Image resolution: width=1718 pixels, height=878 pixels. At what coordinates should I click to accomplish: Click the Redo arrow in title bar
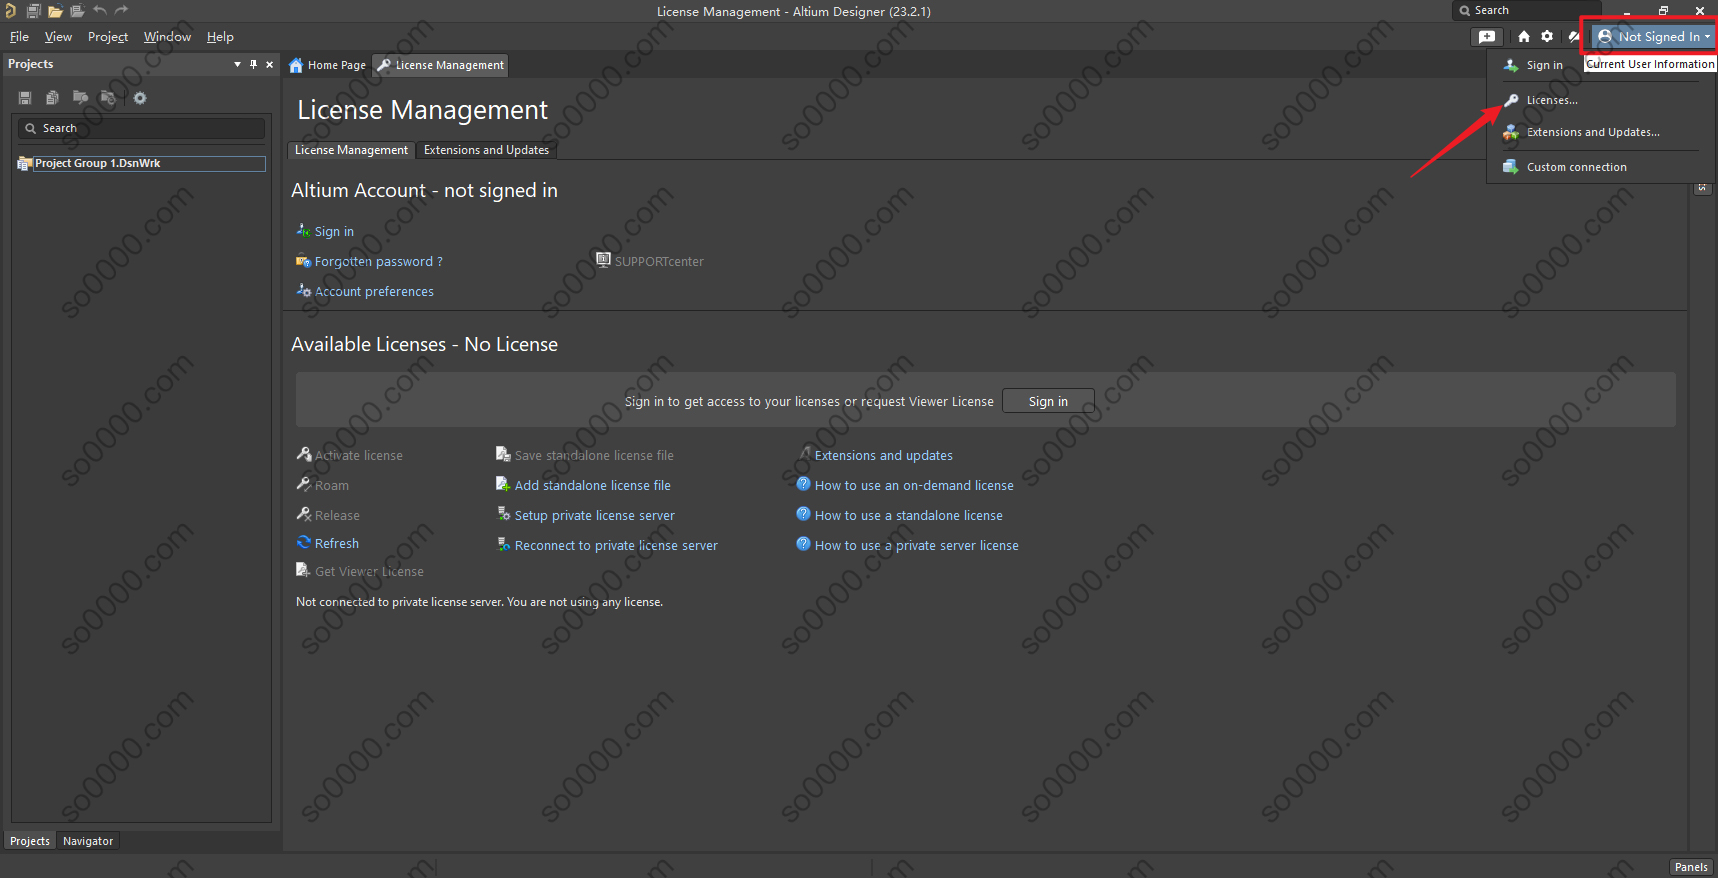tap(121, 10)
